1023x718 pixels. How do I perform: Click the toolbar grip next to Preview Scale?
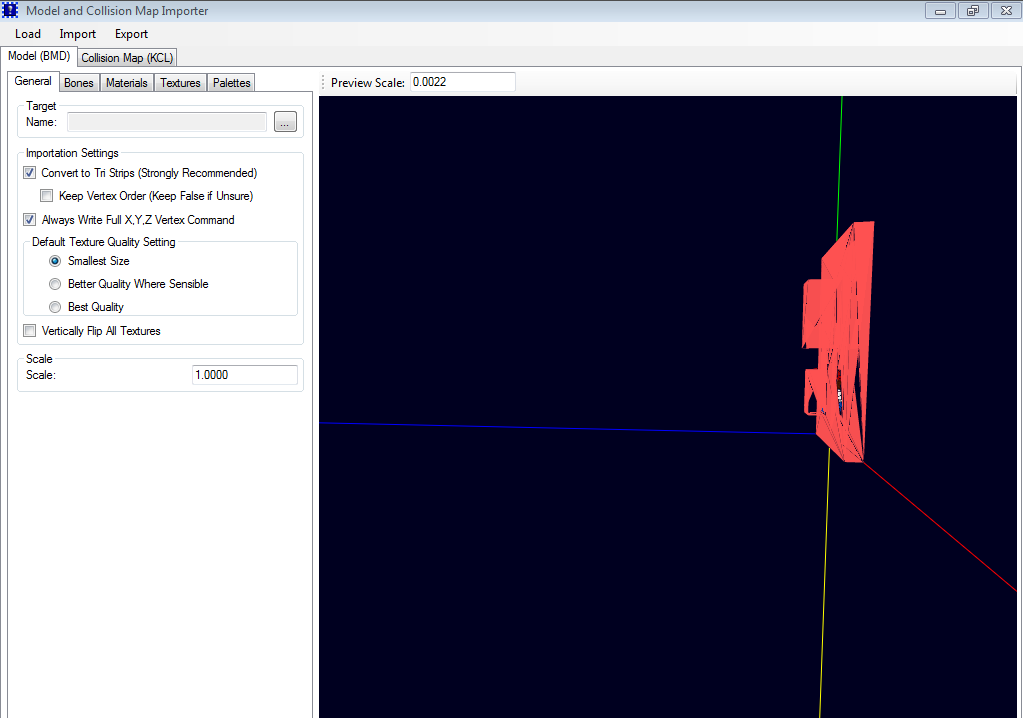click(323, 82)
